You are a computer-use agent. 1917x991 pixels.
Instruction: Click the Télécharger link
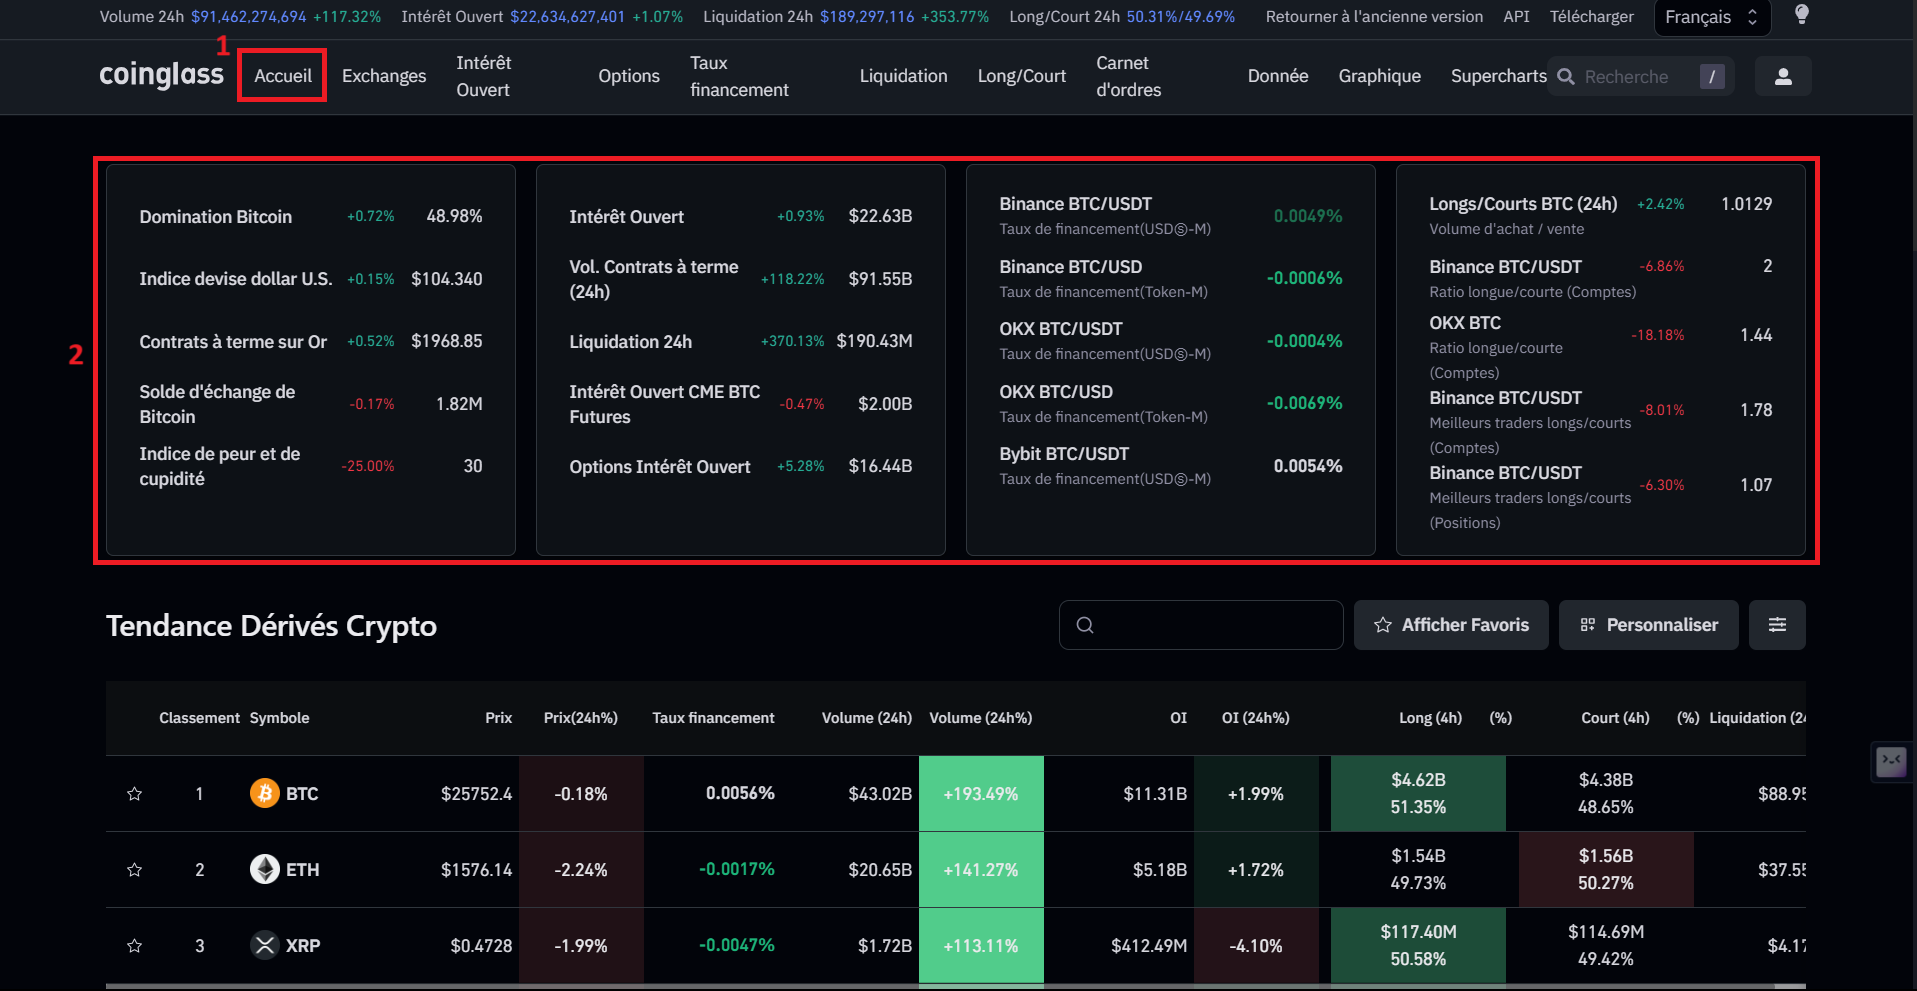[1592, 17]
